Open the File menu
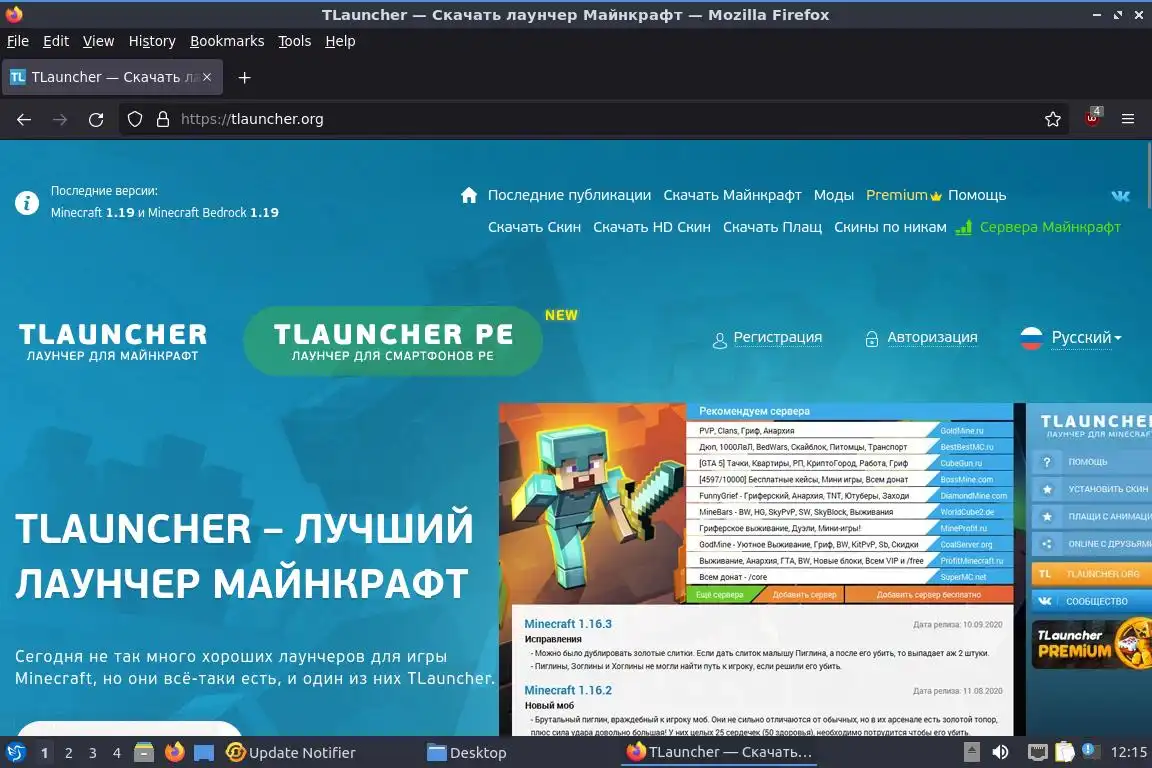The image size is (1152, 768). click(18, 41)
